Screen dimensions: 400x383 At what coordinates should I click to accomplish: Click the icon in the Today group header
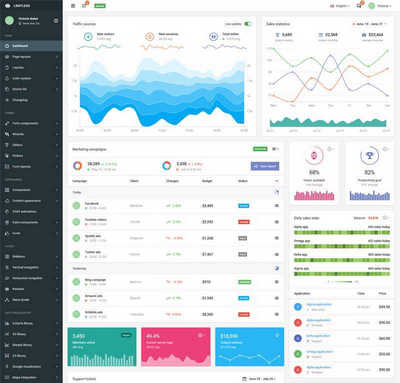tap(277, 192)
